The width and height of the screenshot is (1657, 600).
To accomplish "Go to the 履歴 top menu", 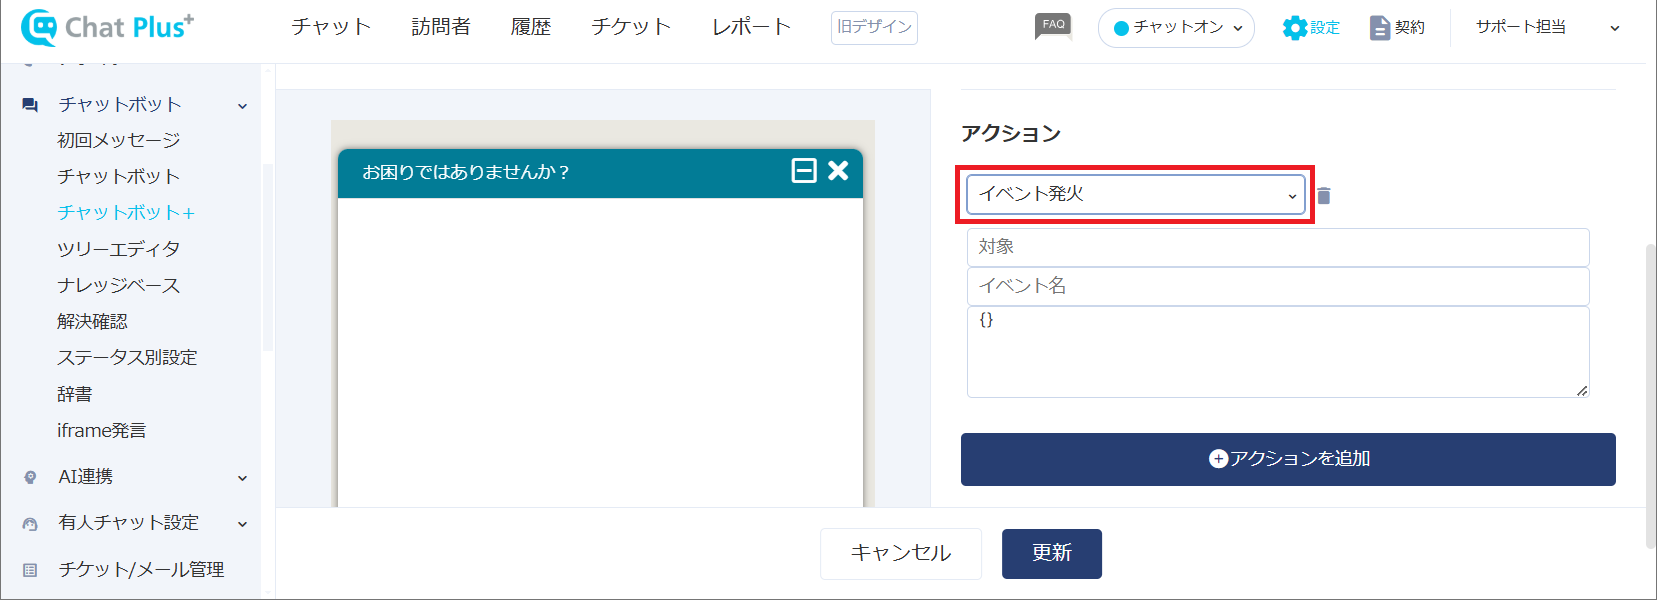I will point(531,27).
